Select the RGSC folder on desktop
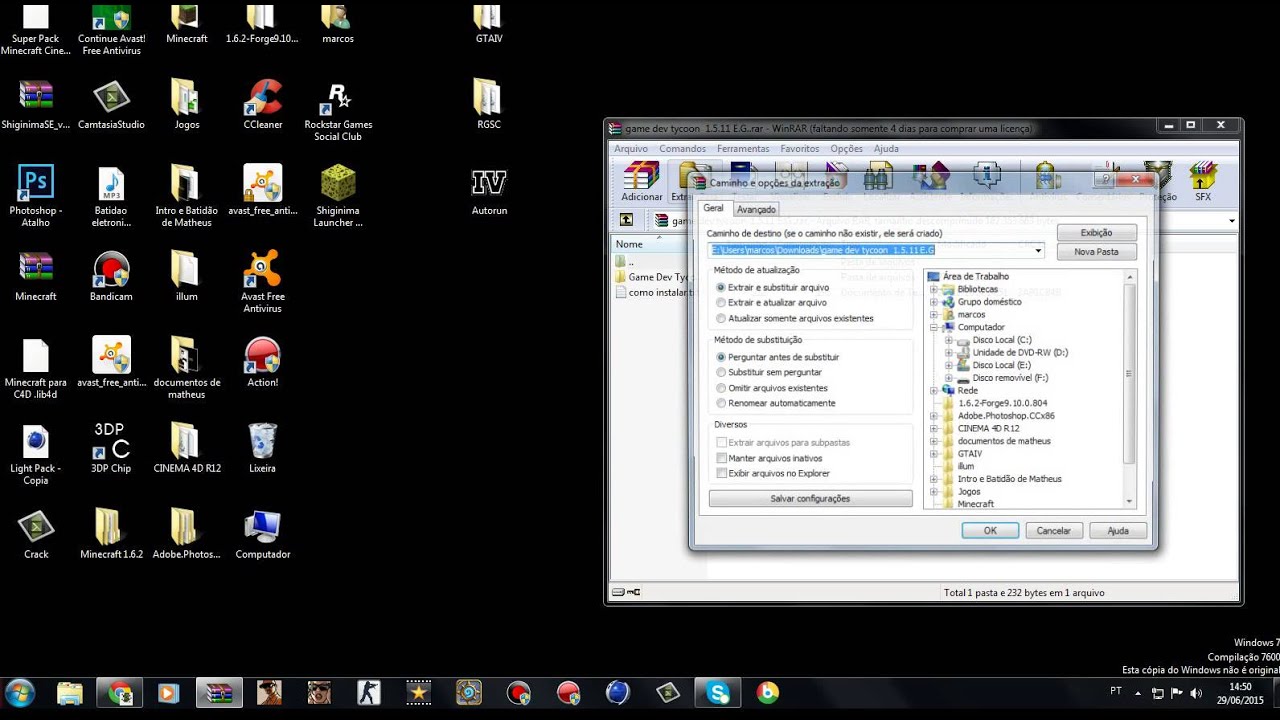 point(488,105)
